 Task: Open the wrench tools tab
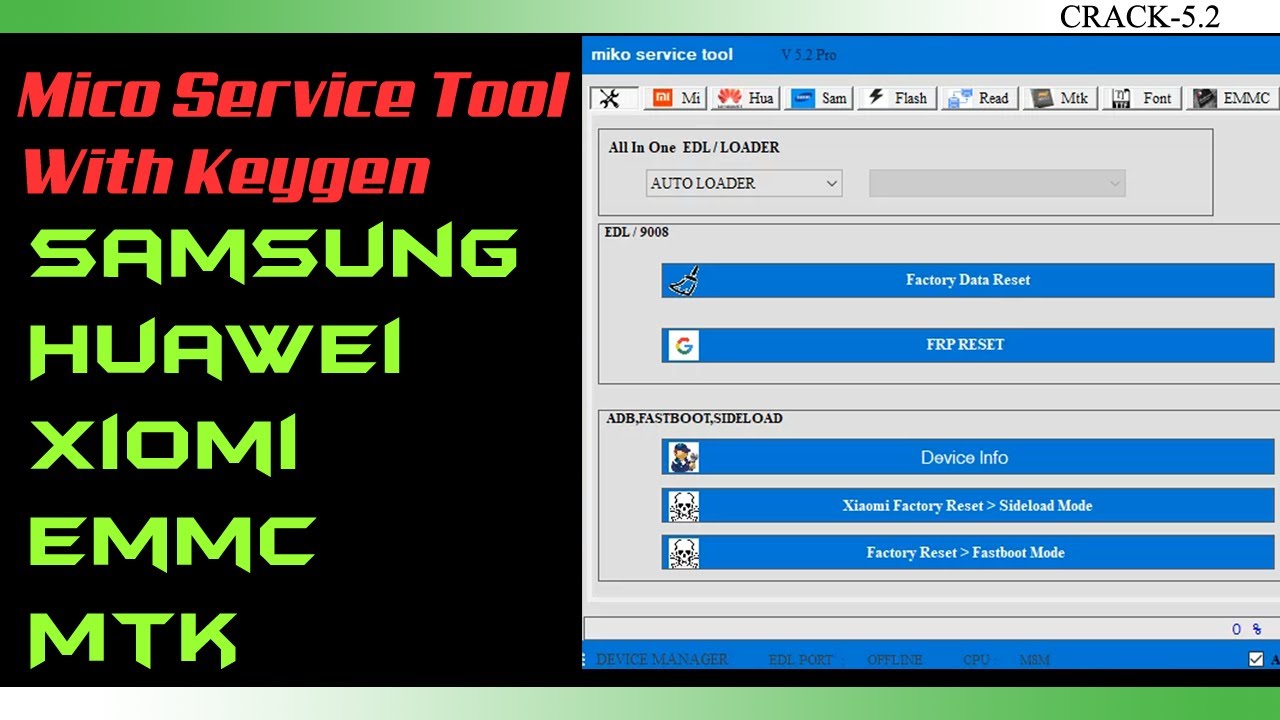tap(613, 98)
